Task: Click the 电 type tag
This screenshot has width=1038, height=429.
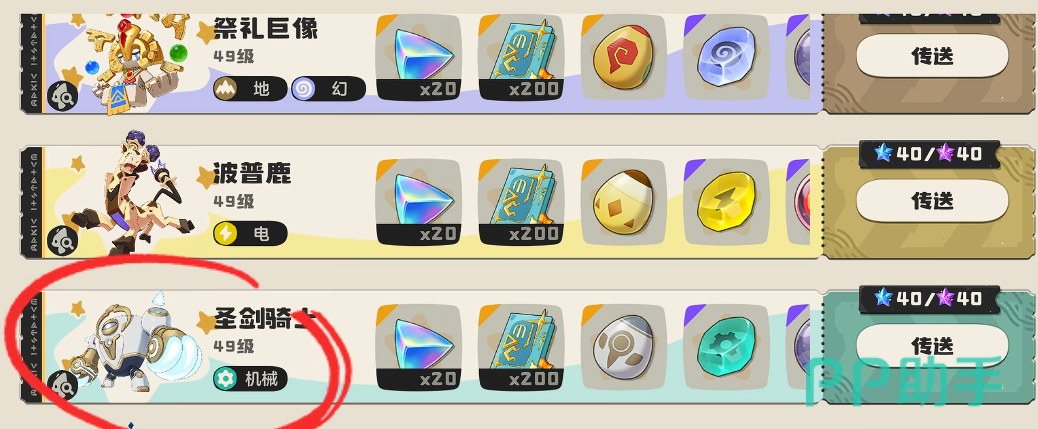Action: (x=250, y=234)
